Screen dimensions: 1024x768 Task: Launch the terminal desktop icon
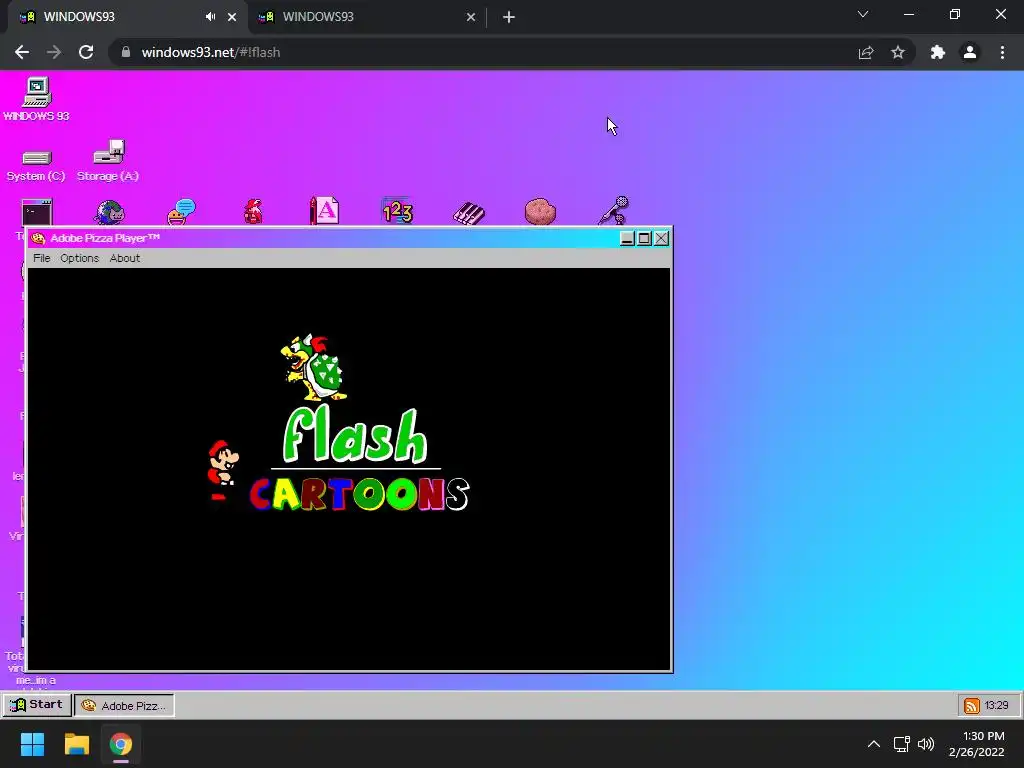click(37, 212)
